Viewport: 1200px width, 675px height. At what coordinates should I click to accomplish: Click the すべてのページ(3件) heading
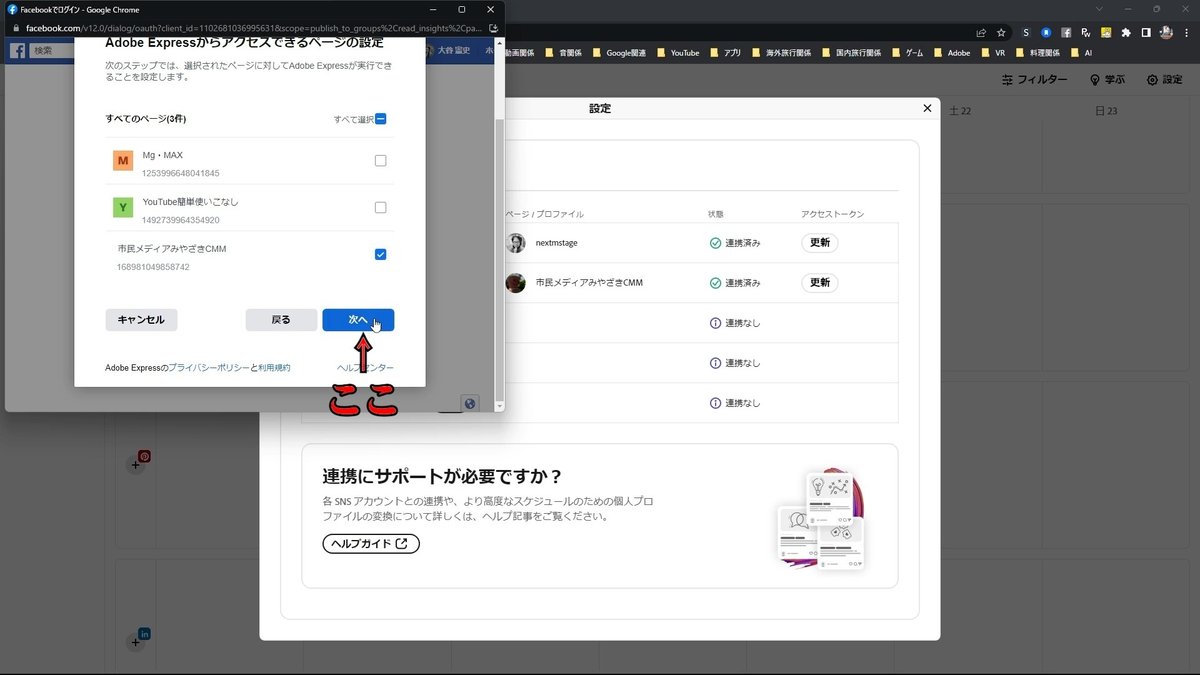pos(146,119)
